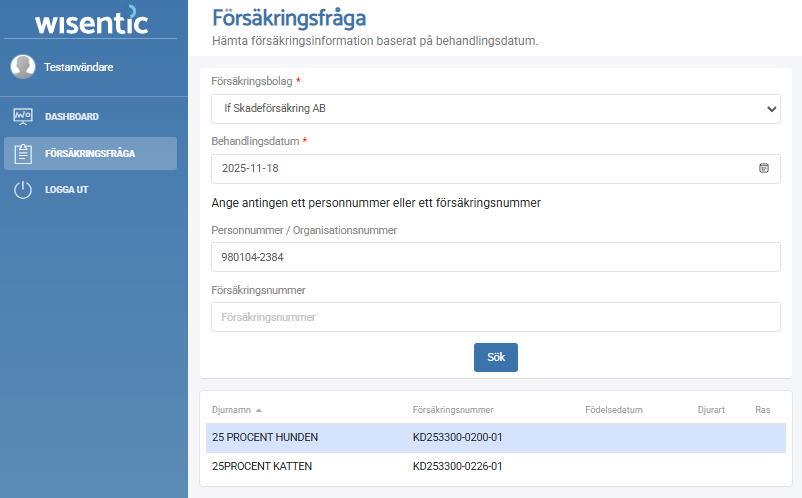Click into the empty Försäkringsnummer field
Image resolution: width=802 pixels, height=498 pixels.
coord(496,317)
